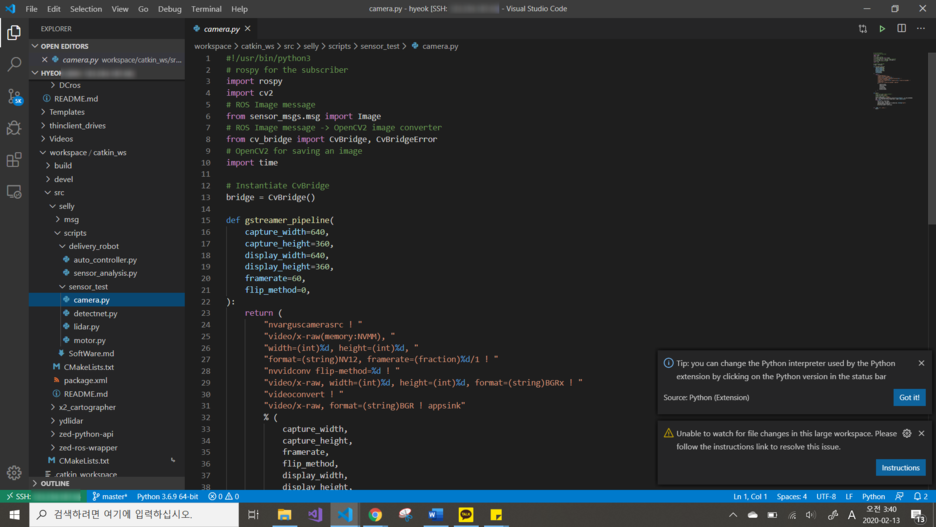
Task: Open Google Chrome from the taskbar
Action: (x=375, y=514)
